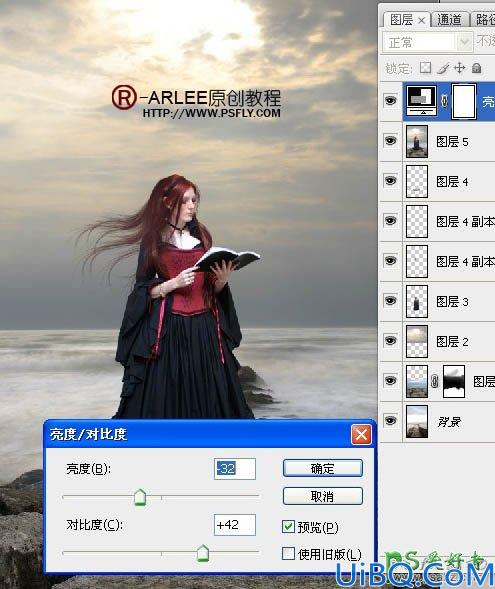Screen dimensions: 495x589
Task: Select the 图层 4 thumbnail
Action: point(417,181)
